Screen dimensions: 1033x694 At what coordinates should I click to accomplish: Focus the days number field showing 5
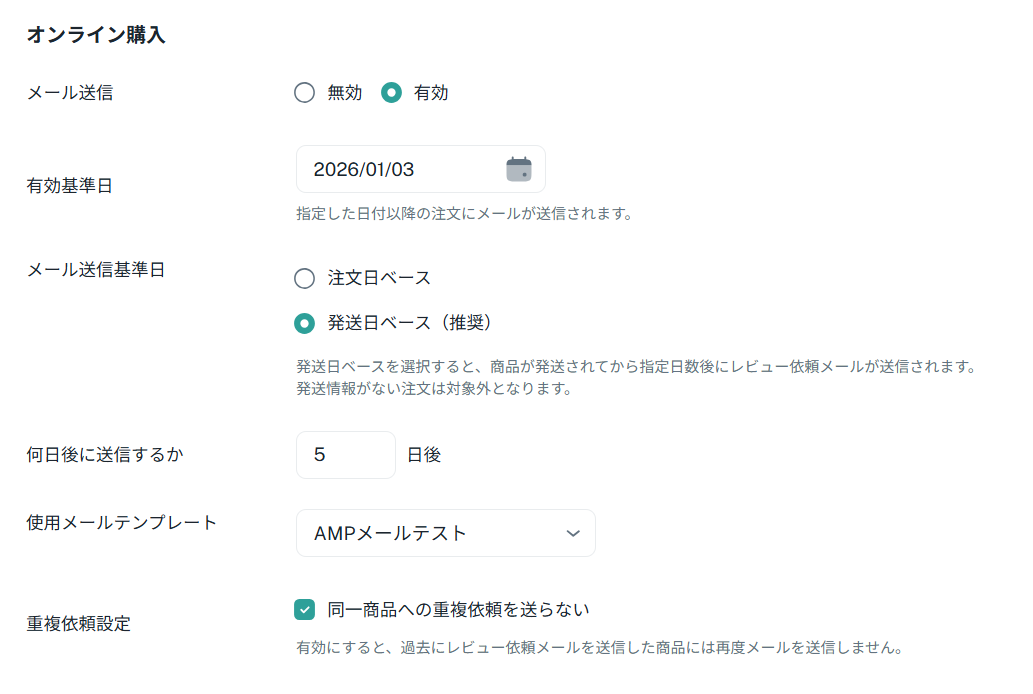[x=345, y=455]
